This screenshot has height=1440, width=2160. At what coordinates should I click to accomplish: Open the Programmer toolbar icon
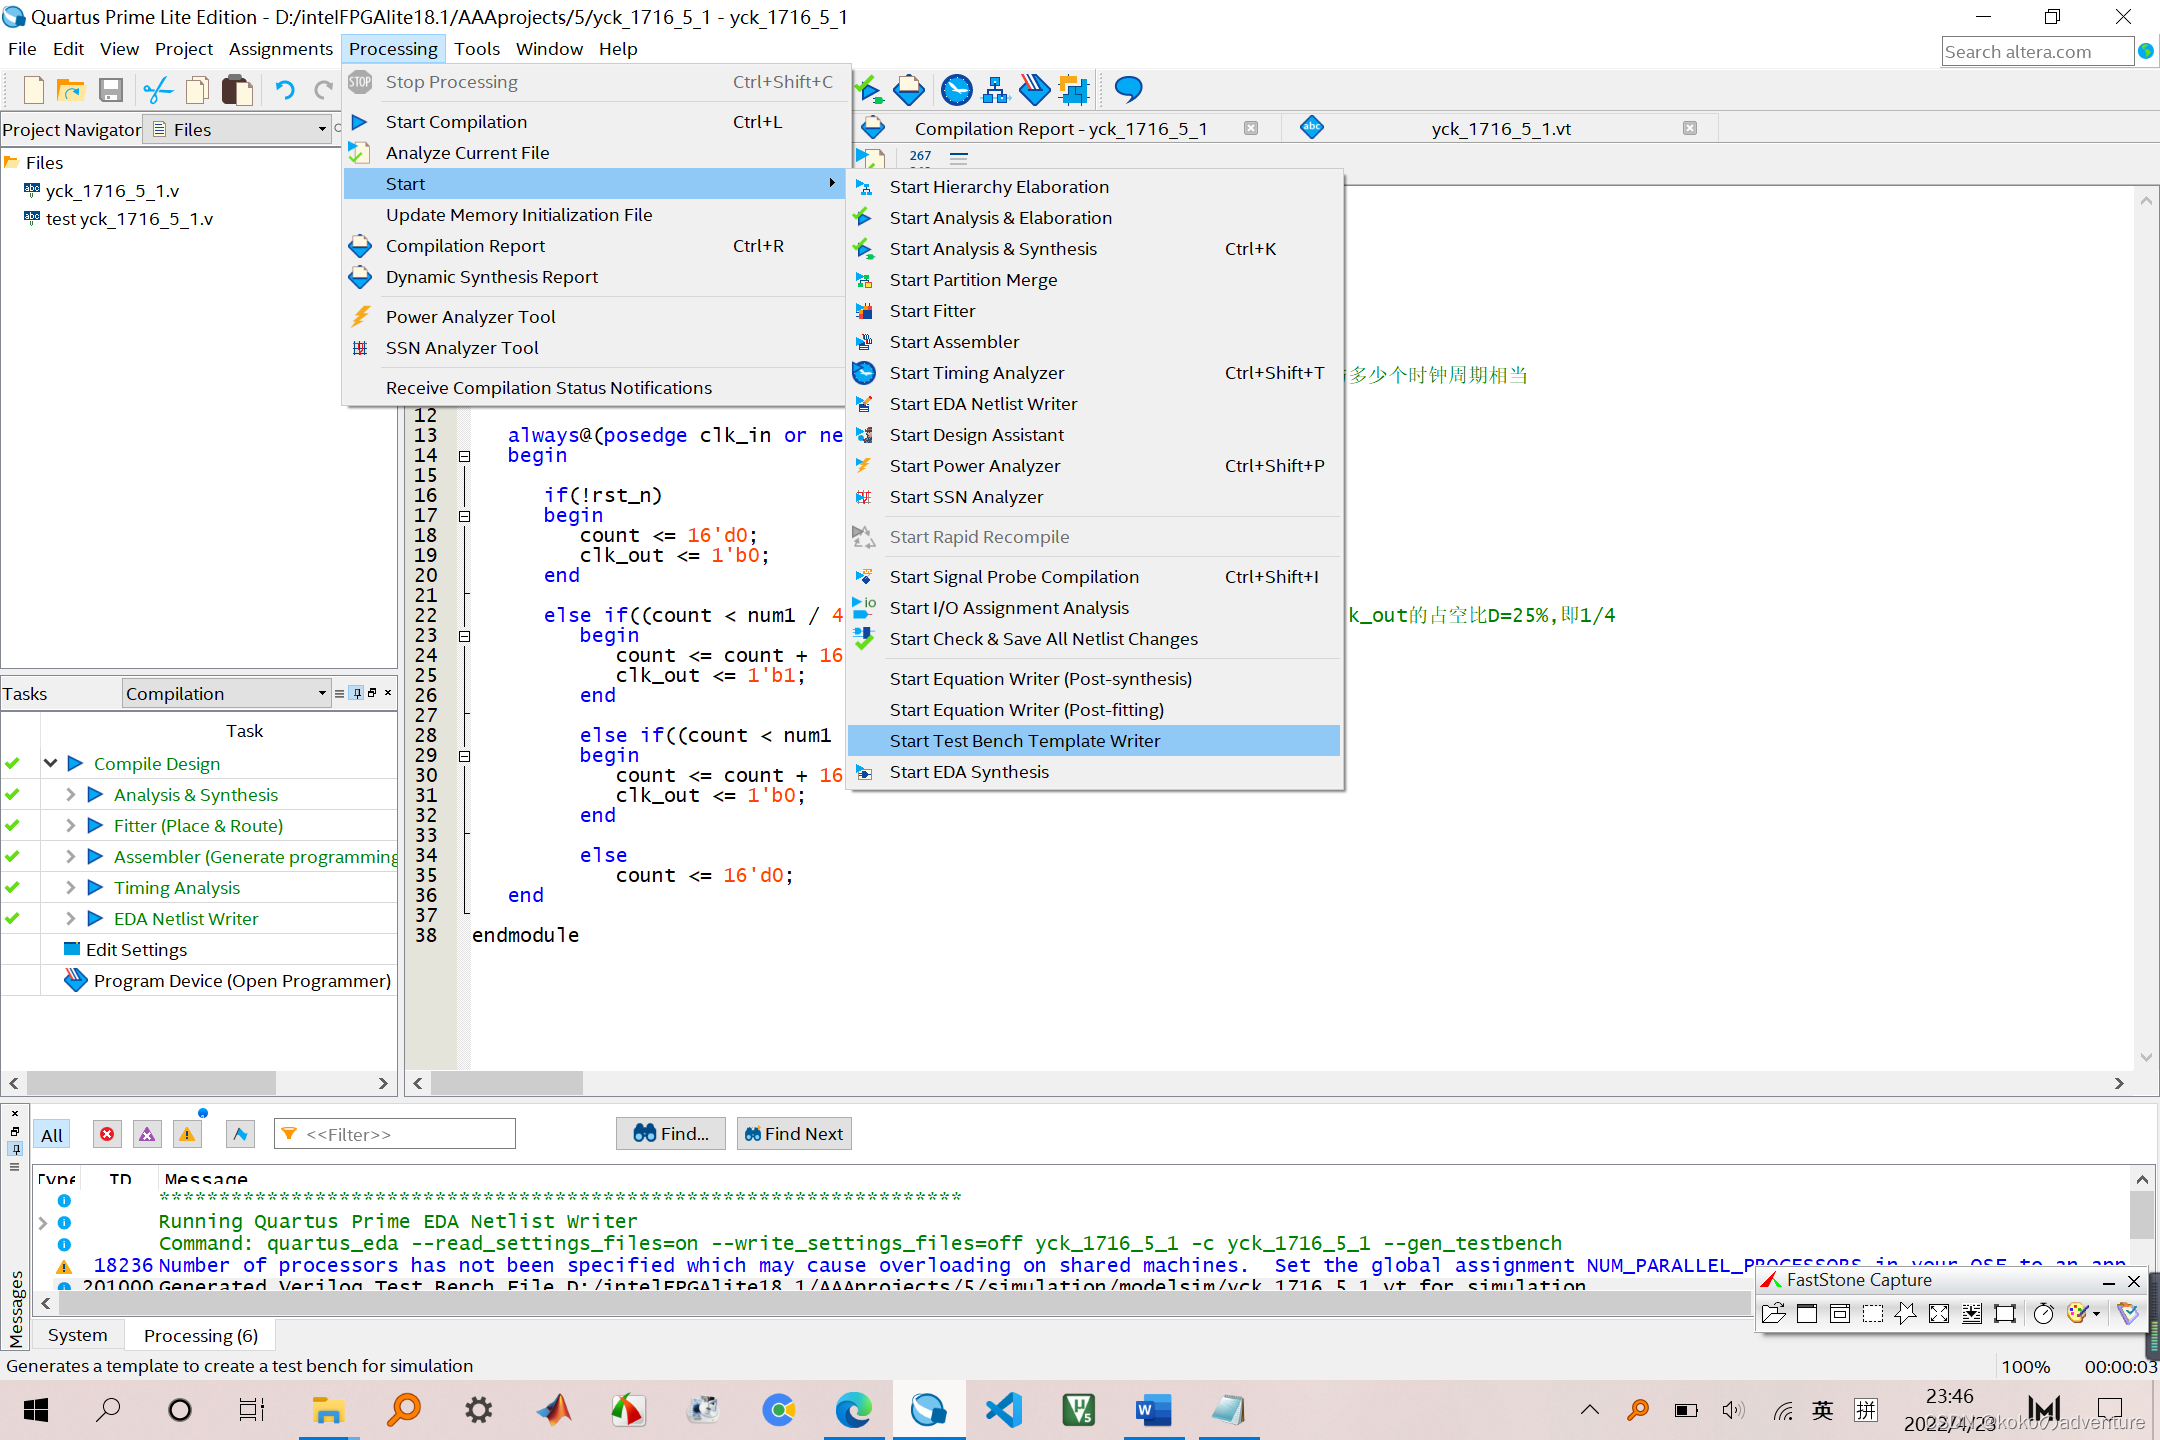(1035, 90)
